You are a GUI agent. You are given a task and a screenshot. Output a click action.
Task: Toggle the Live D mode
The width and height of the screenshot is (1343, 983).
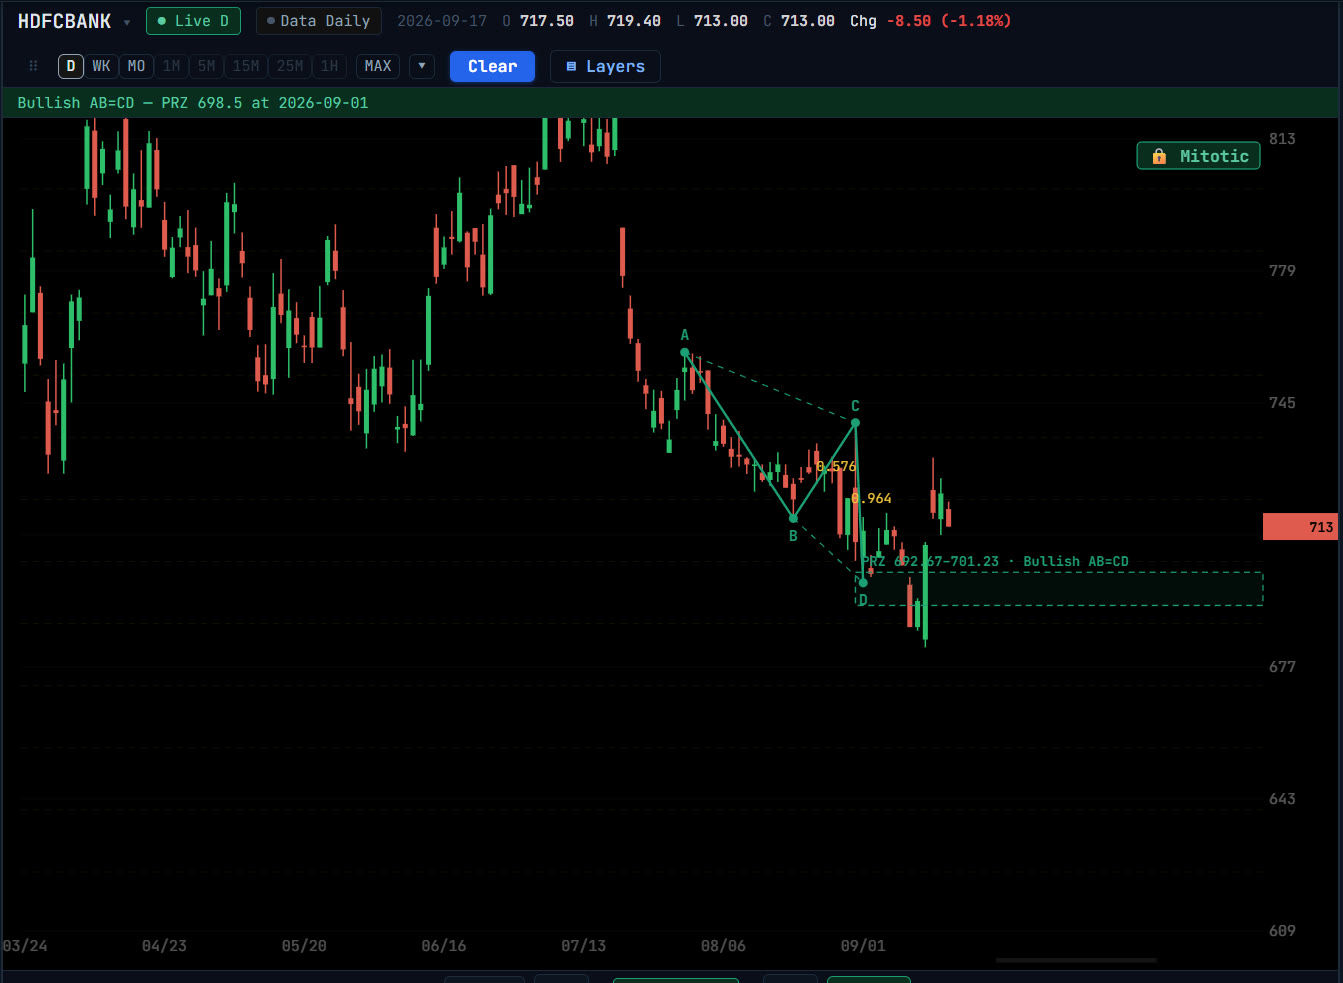pyautogui.click(x=193, y=21)
